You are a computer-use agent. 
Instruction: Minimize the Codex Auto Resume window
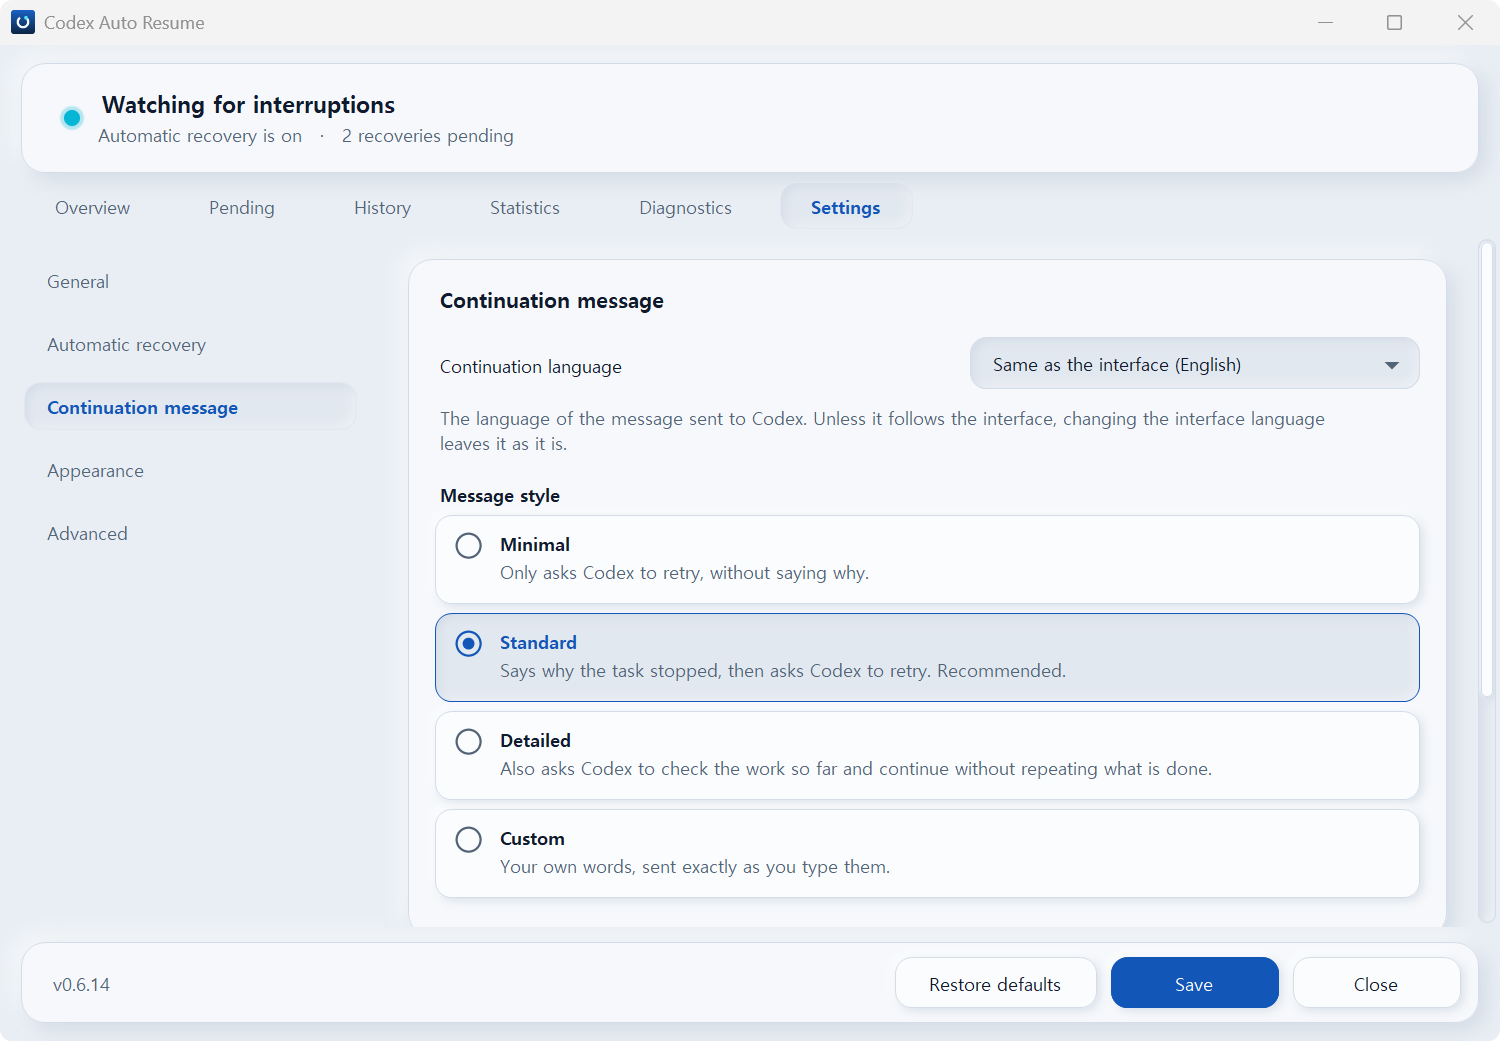click(x=1326, y=22)
